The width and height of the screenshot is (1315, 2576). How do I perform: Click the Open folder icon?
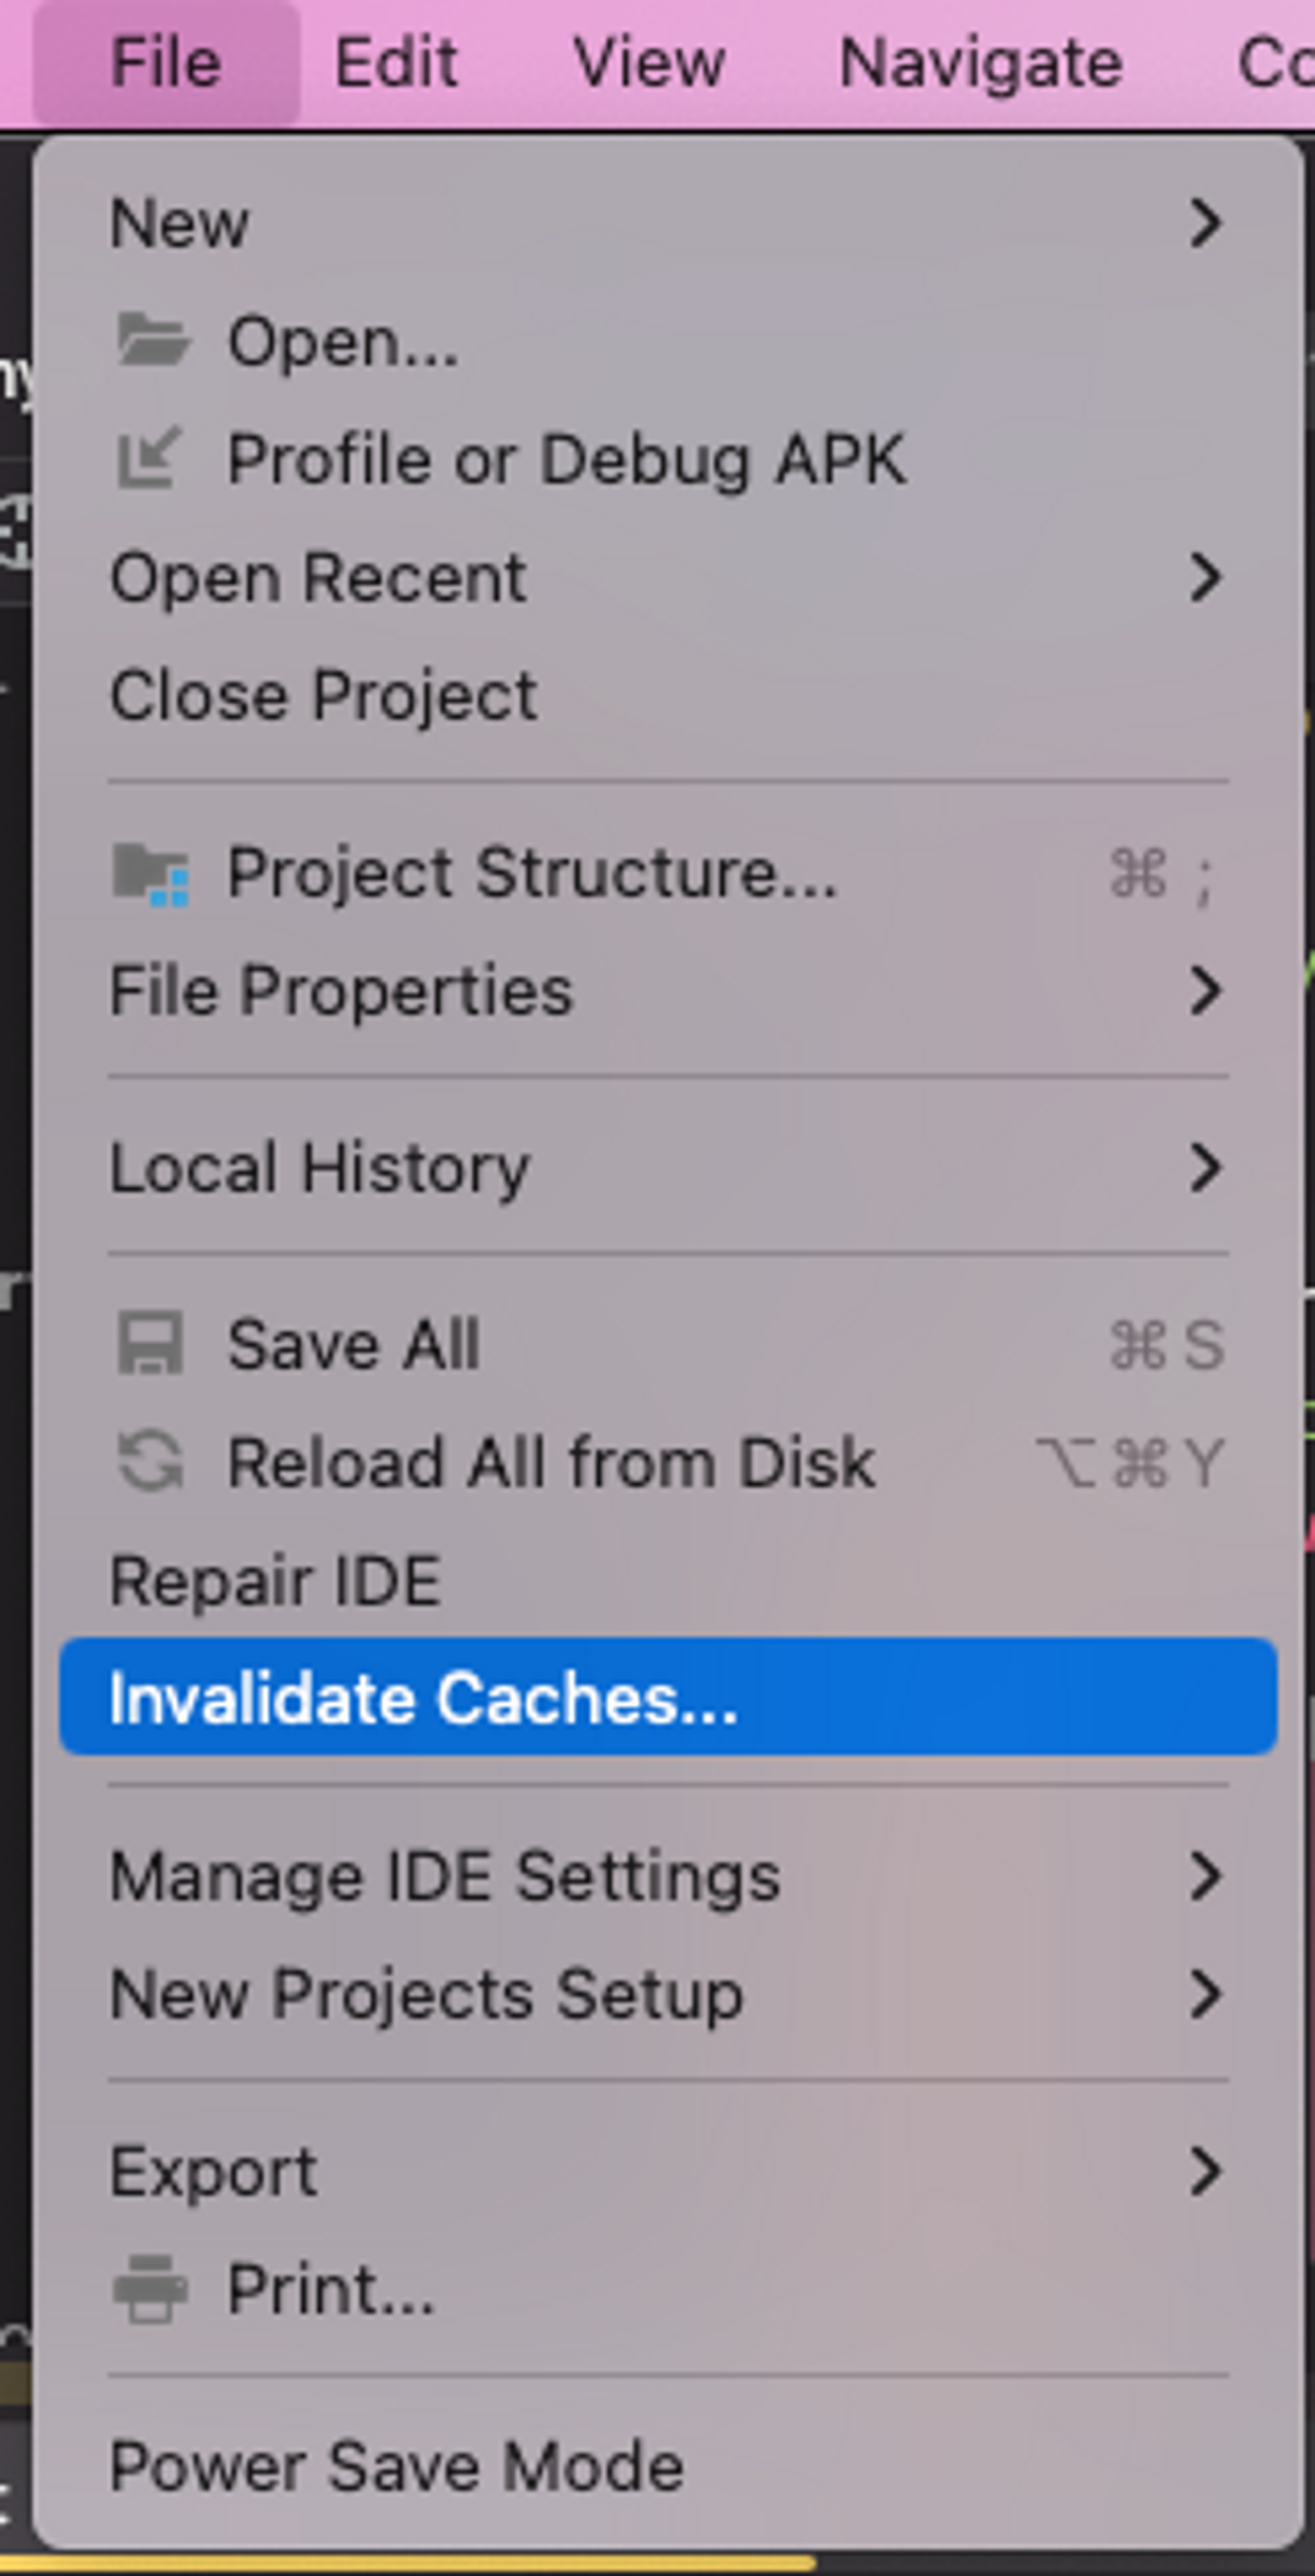tap(151, 341)
